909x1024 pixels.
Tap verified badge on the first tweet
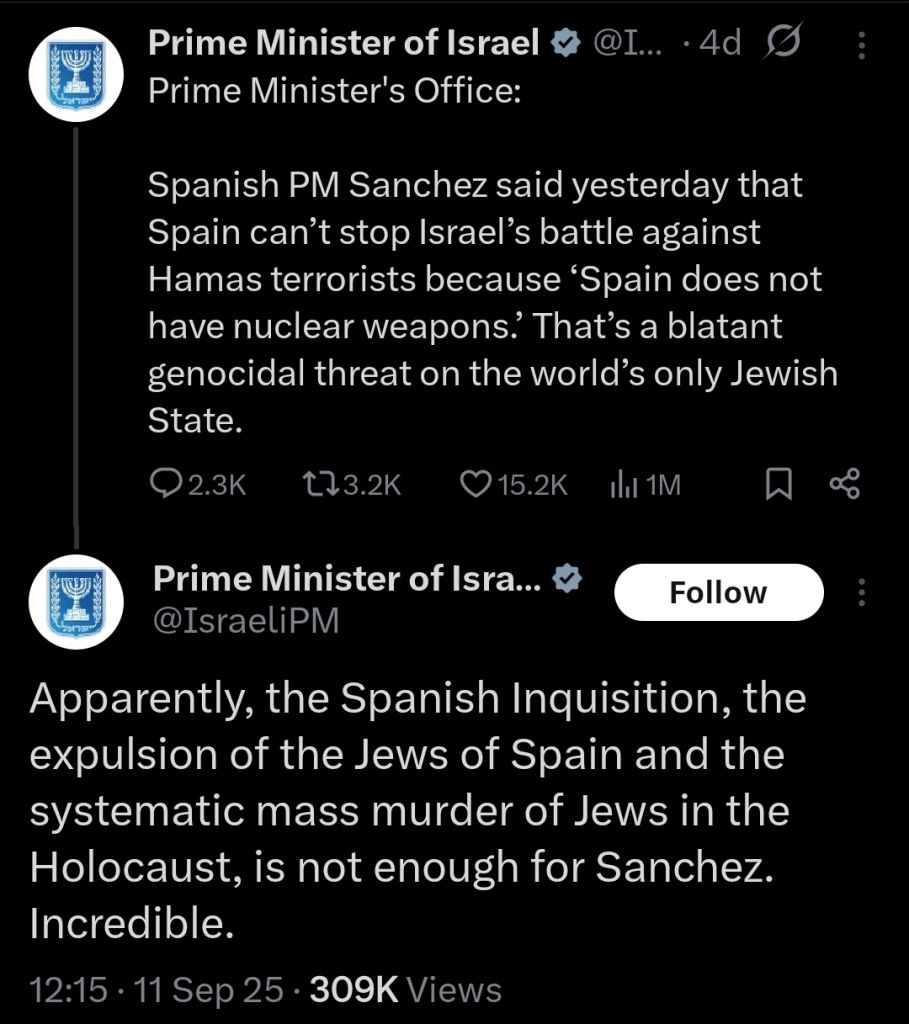click(565, 44)
